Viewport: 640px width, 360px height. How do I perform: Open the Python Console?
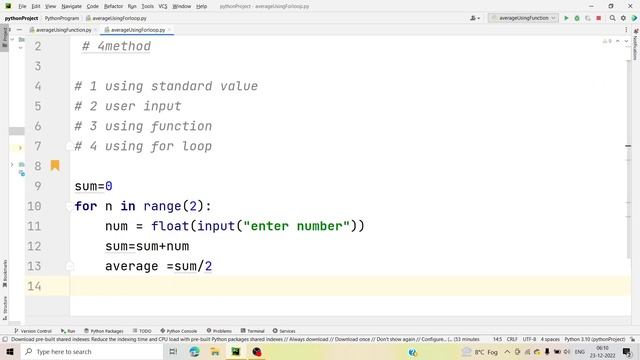point(179,331)
